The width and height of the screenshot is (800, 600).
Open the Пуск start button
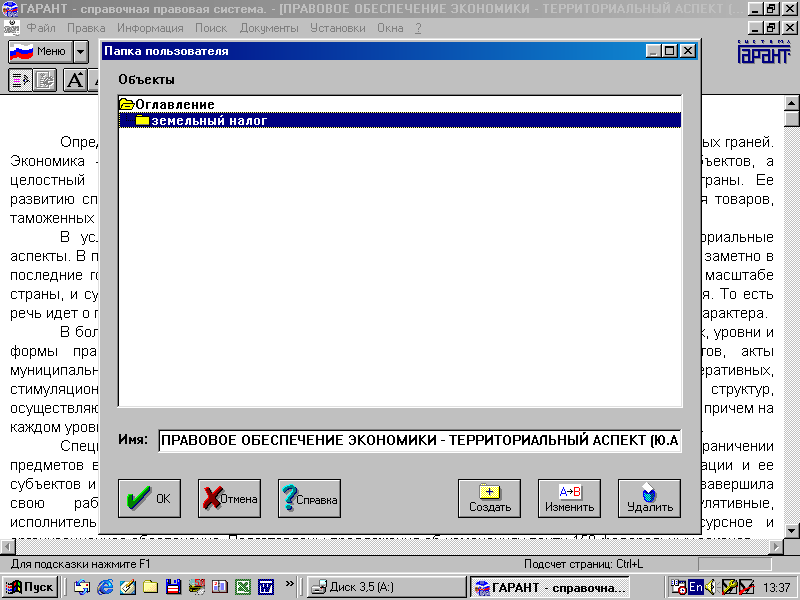(x=29, y=587)
